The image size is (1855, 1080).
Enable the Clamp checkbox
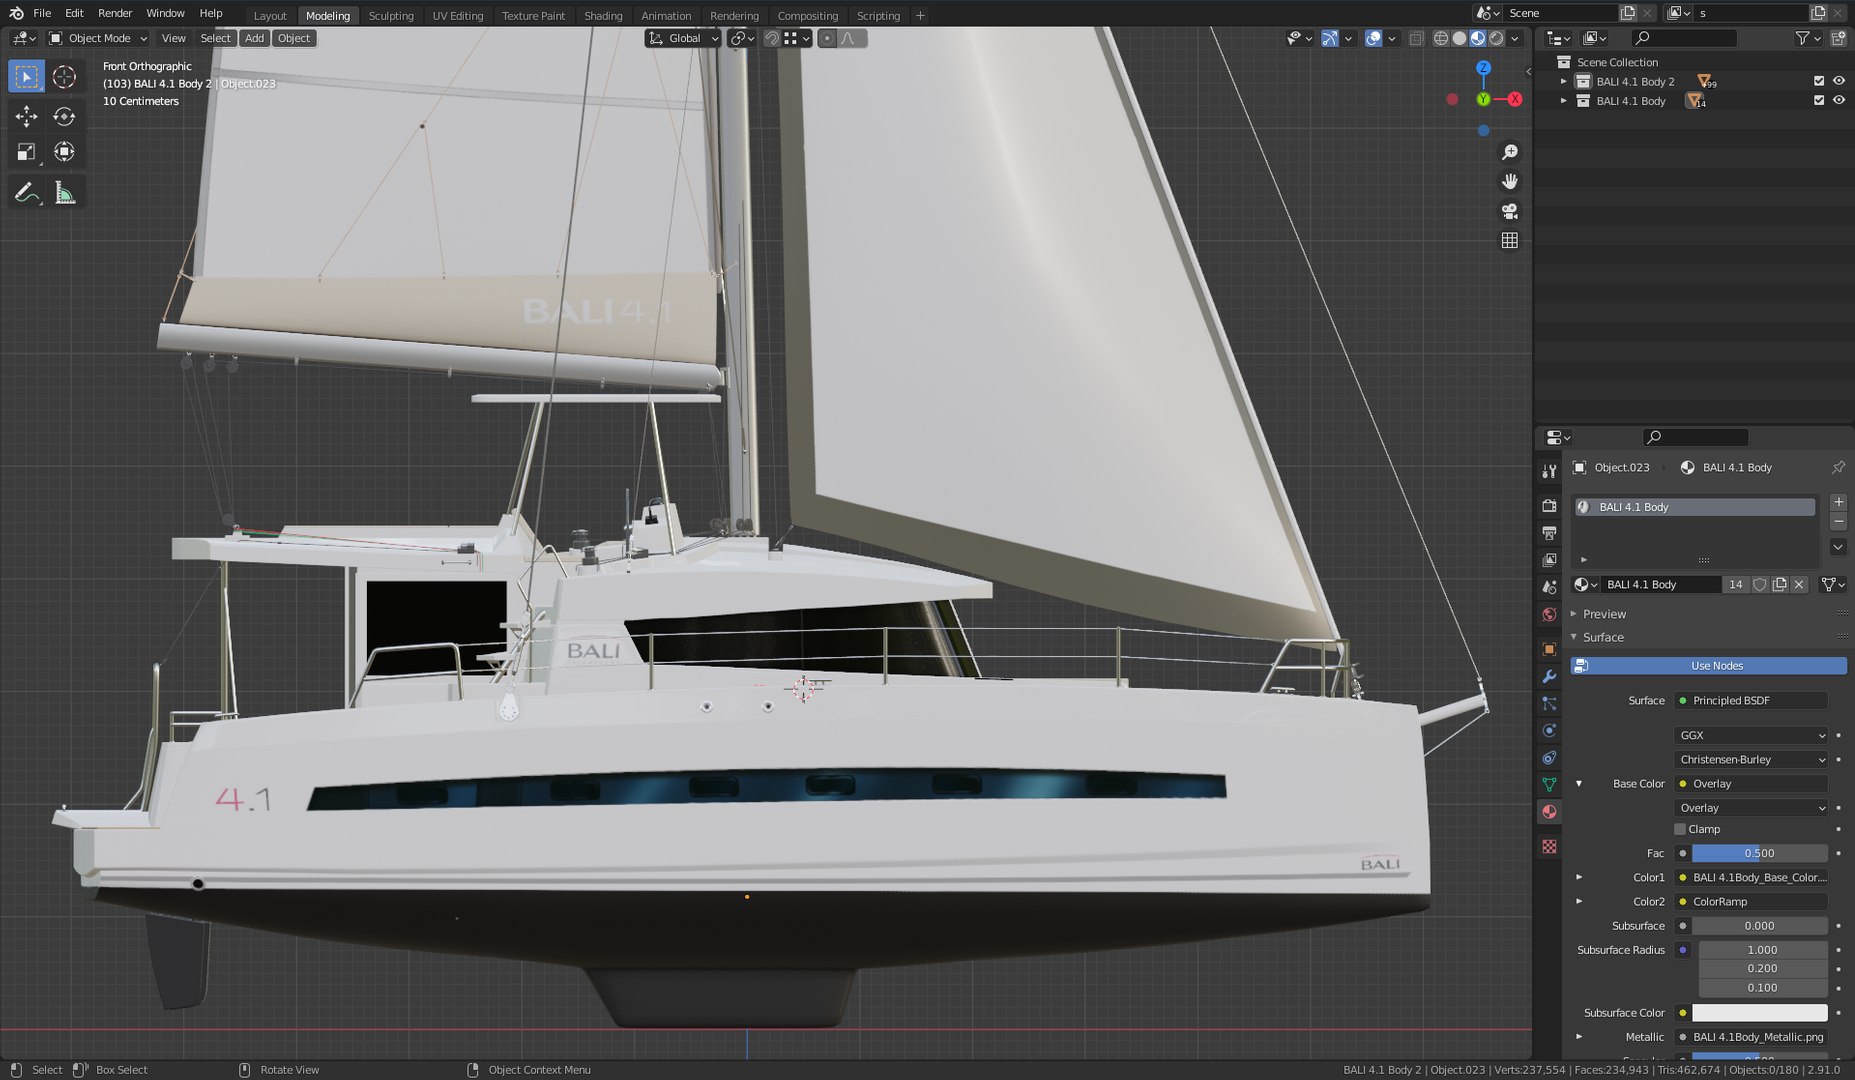tap(1680, 829)
